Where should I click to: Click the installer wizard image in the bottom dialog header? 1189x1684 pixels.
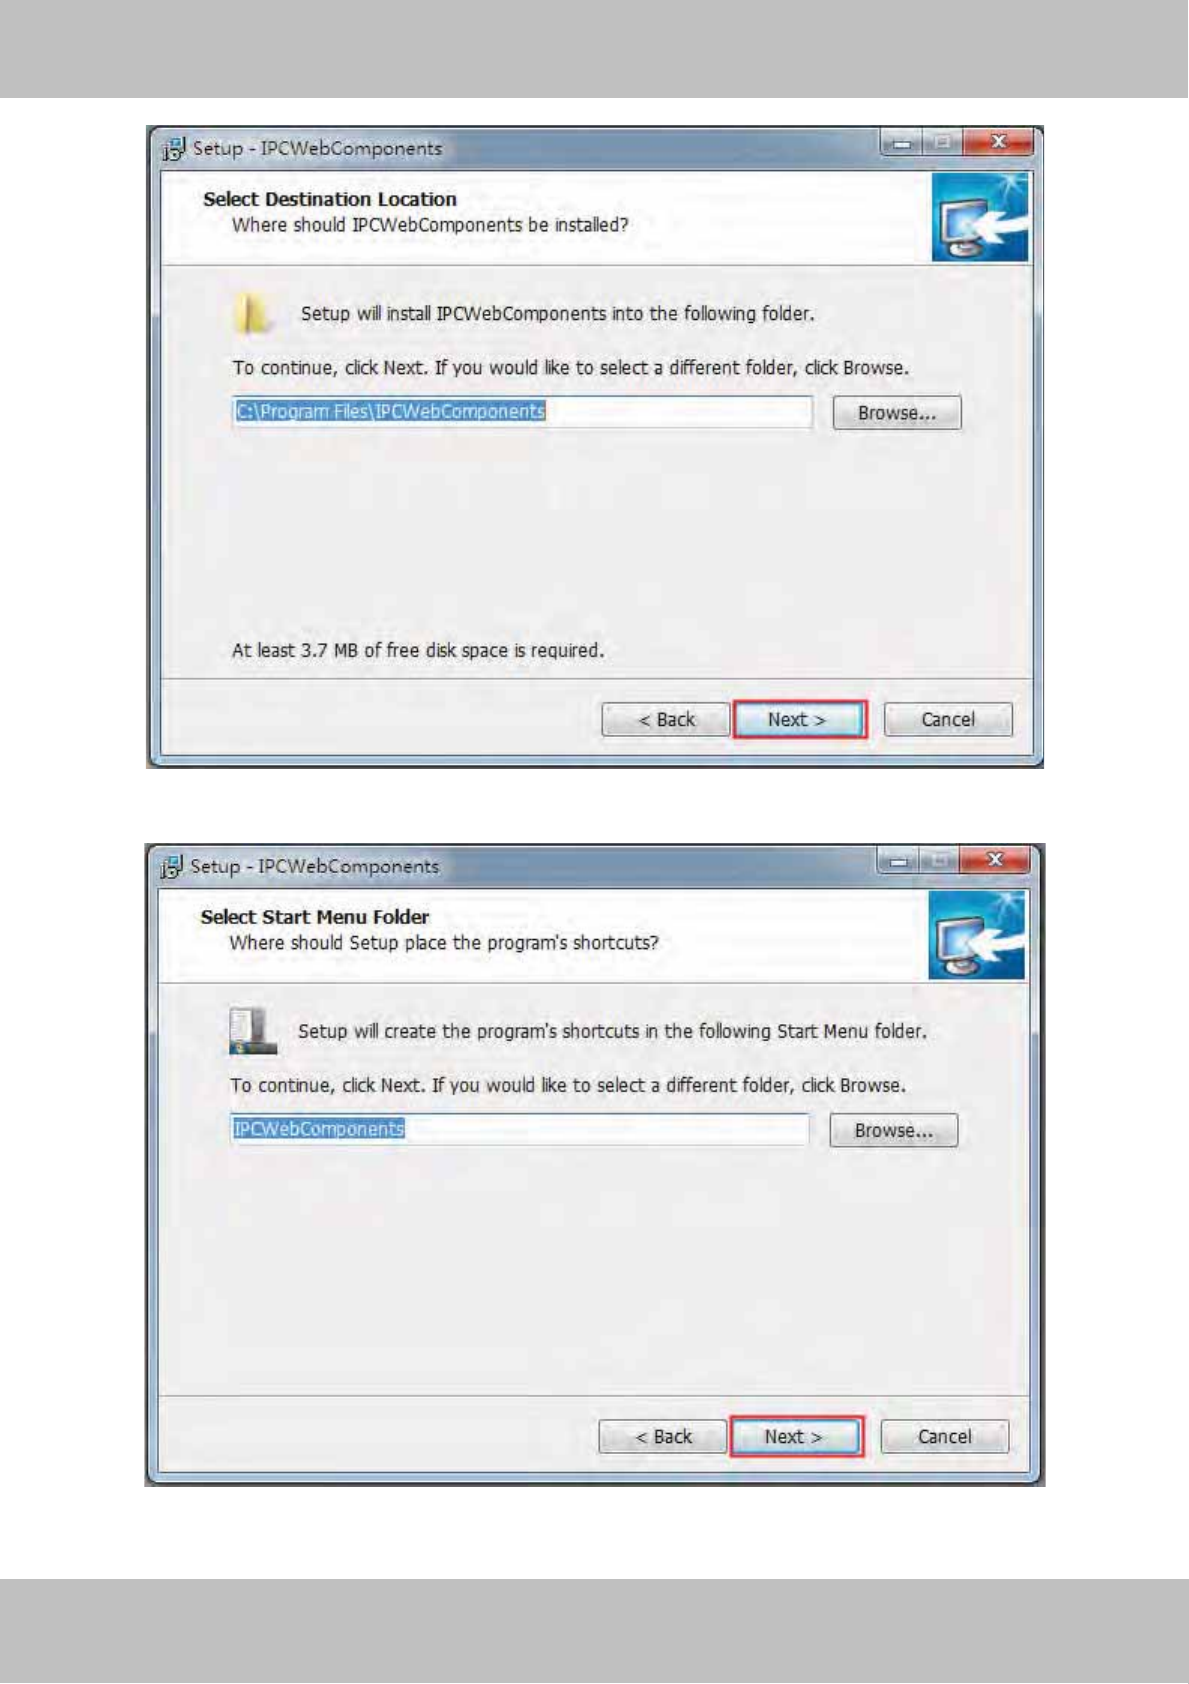tap(976, 936)
